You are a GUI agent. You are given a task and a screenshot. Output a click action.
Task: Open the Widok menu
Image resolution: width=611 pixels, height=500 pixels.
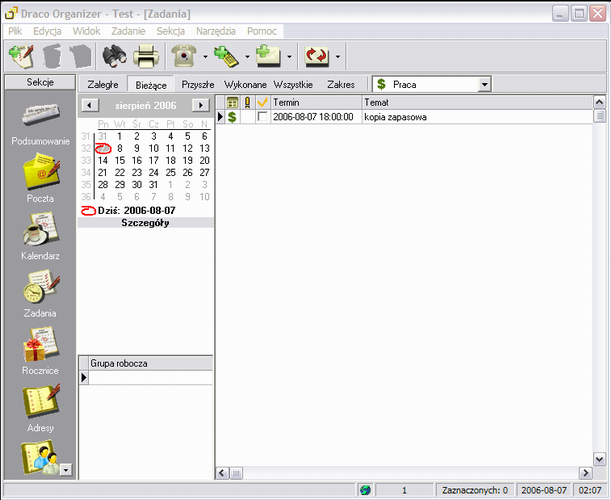click(x=86, y=31)
